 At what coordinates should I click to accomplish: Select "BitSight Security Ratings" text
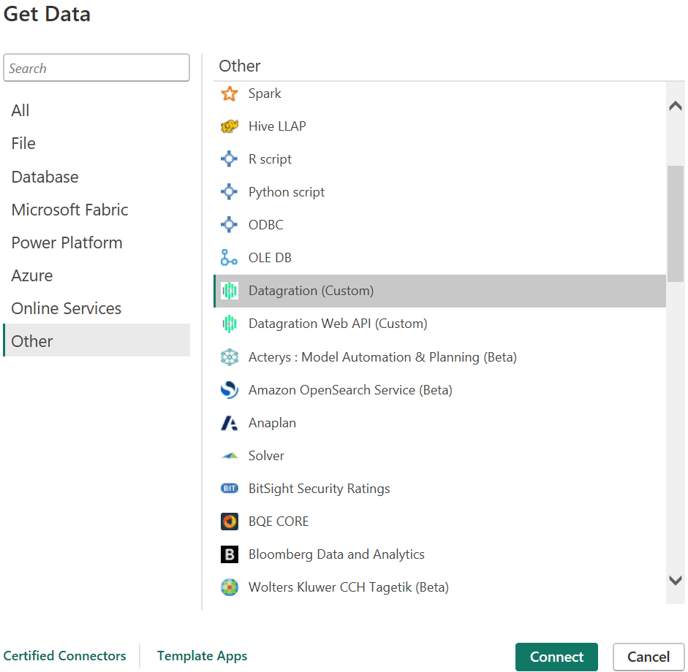coord(319,489)
